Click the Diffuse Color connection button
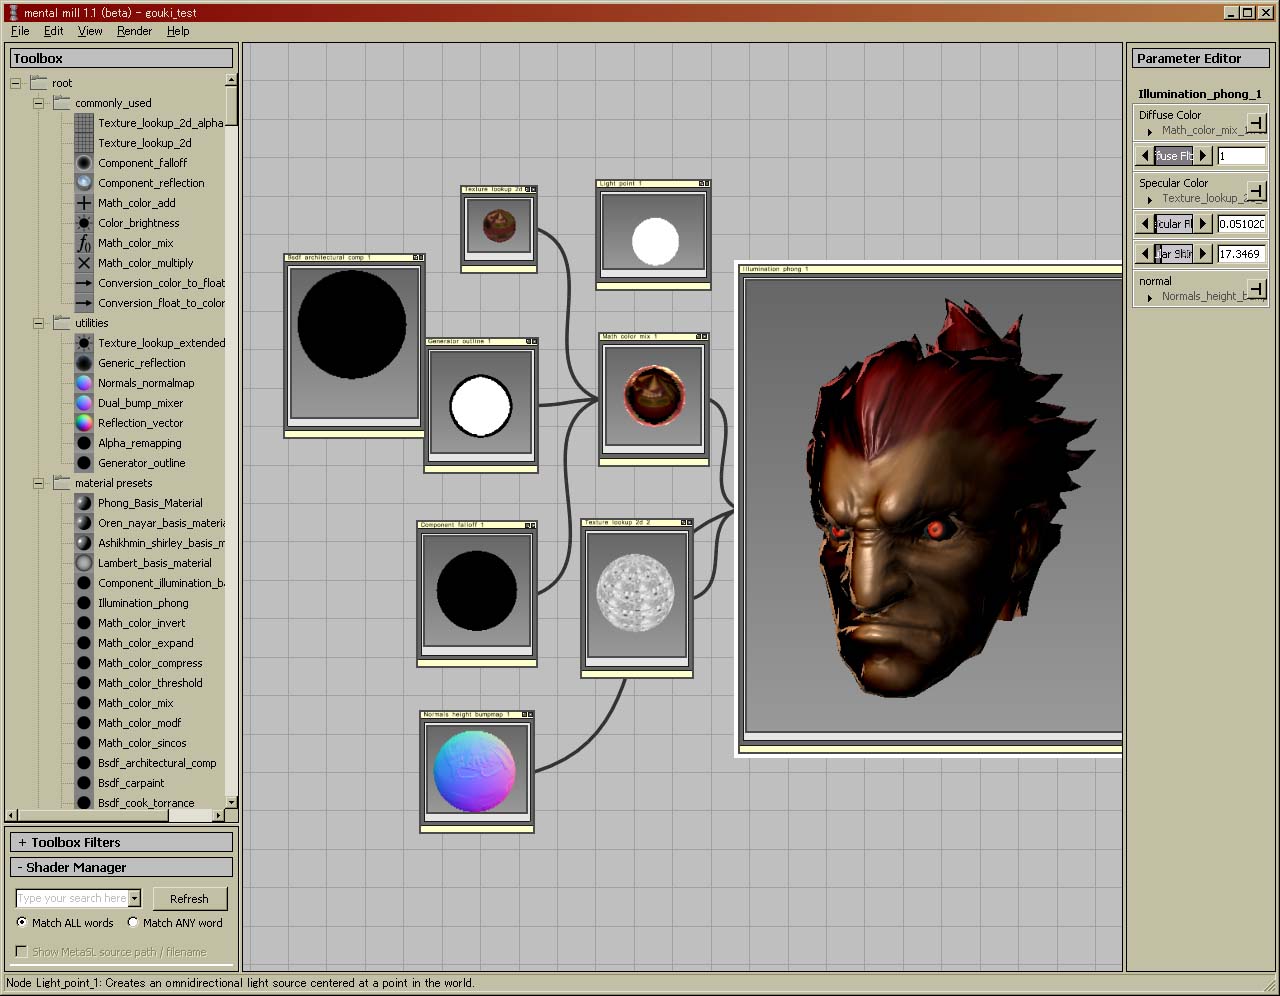Image resolution: width=1280 pixels, height=996 pixels. click(x=1256, y=123)
